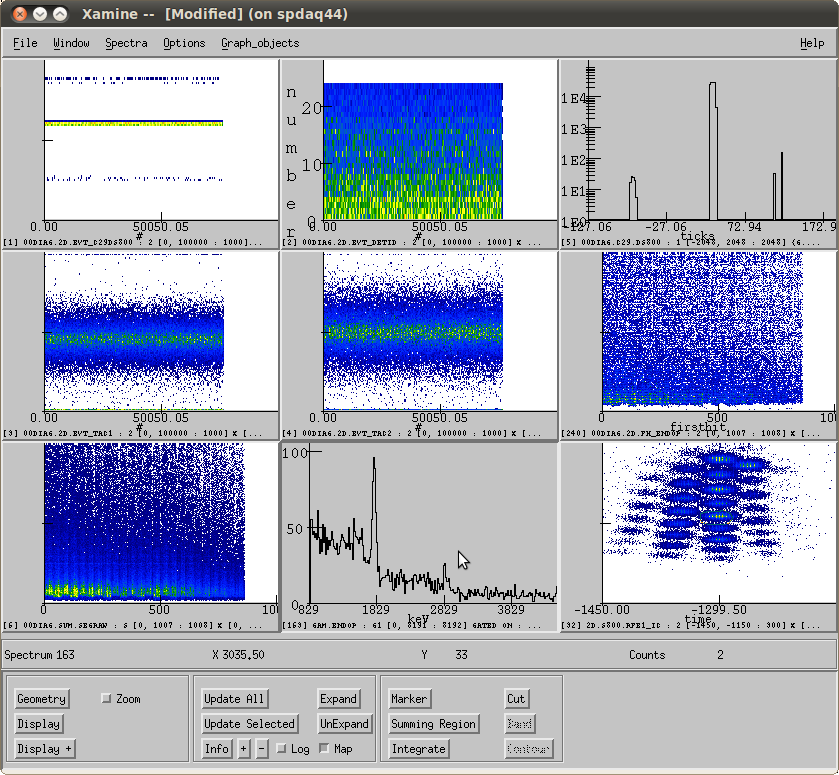Toggle the Log scale checkbox
The image size is (839, 775).
(281, 749)
